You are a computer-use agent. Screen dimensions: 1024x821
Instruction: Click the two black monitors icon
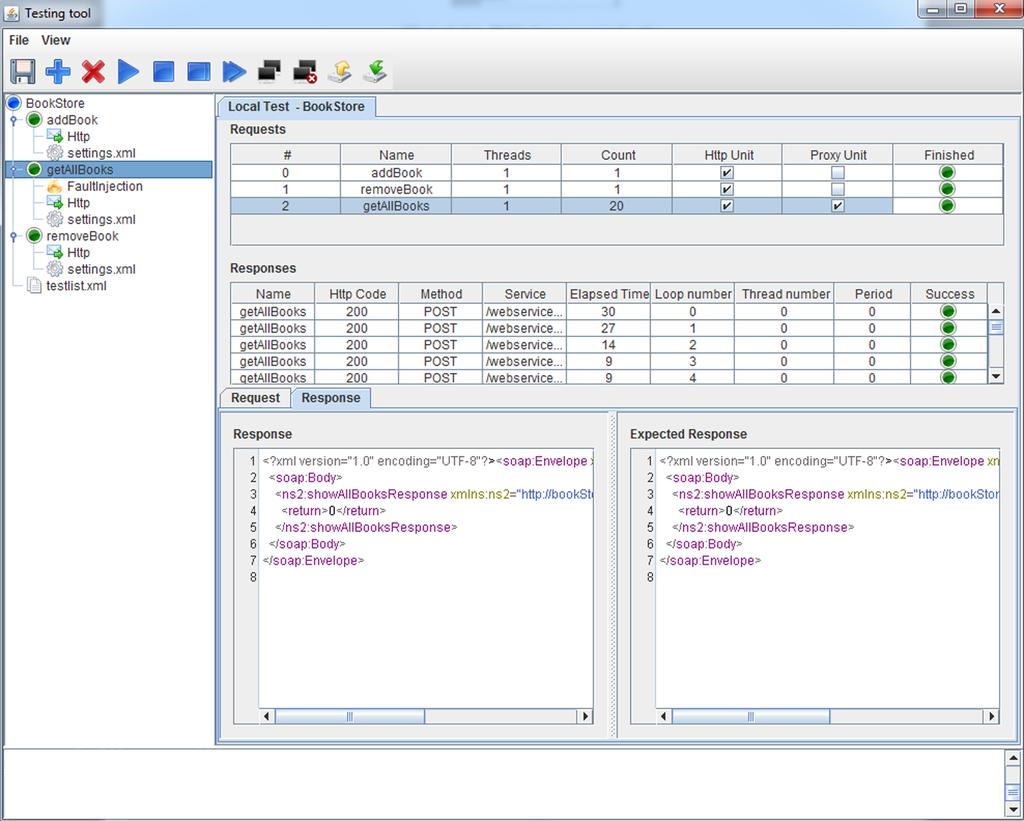pyautogui.click(x=269, y=71)
